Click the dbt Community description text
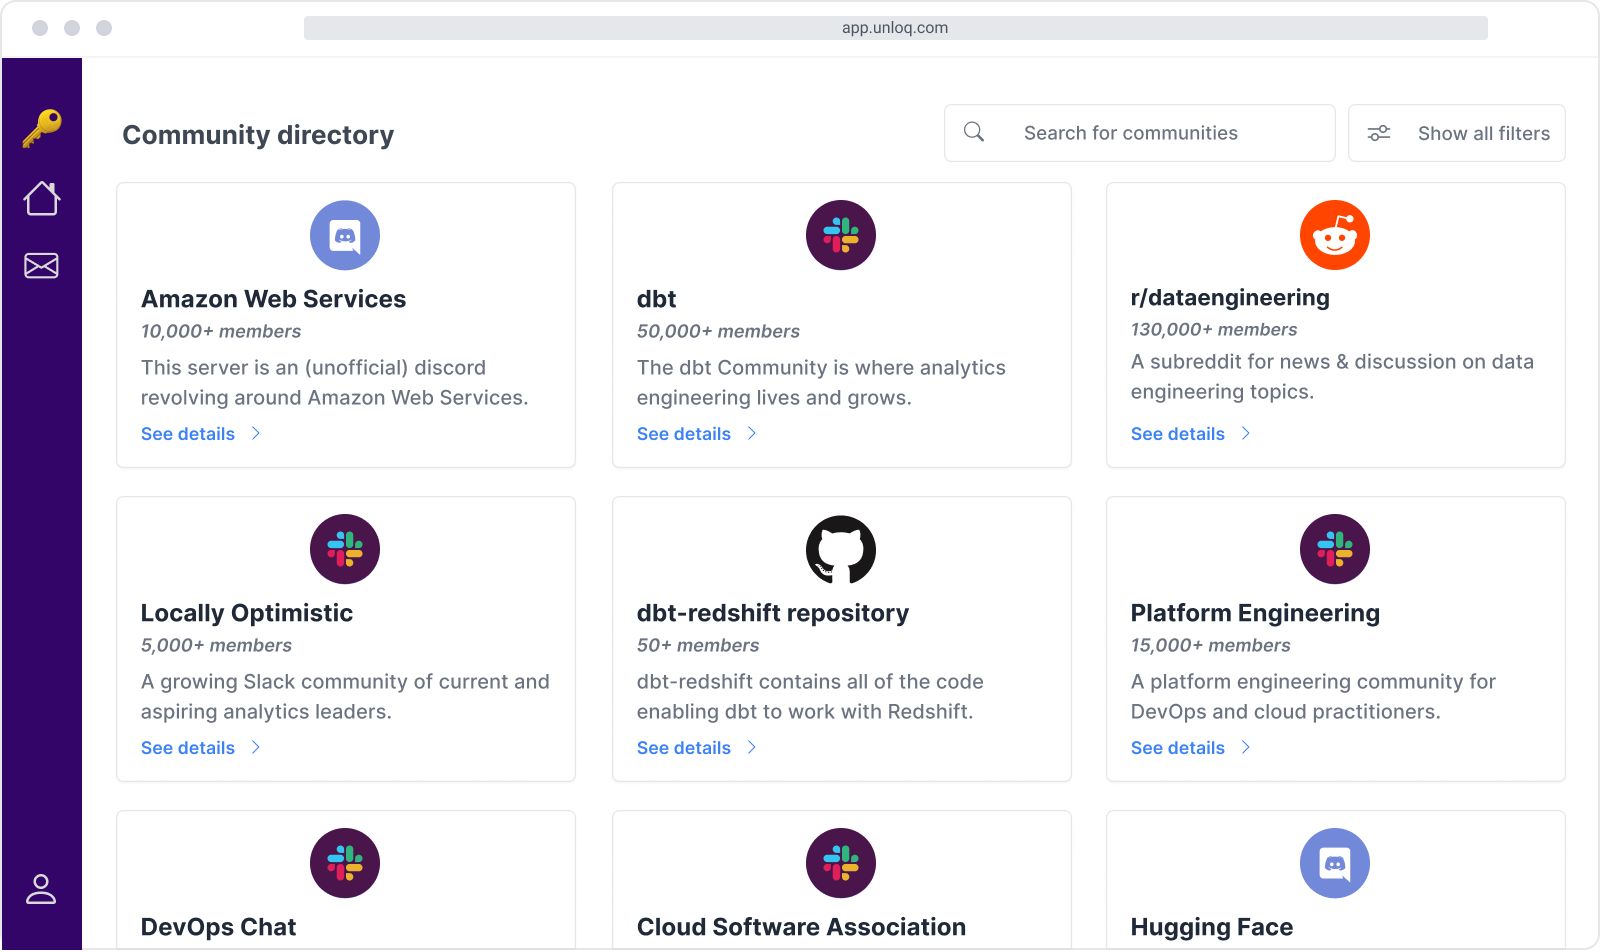The height and width of the screenshot is (952, 1600). (821, 382)
